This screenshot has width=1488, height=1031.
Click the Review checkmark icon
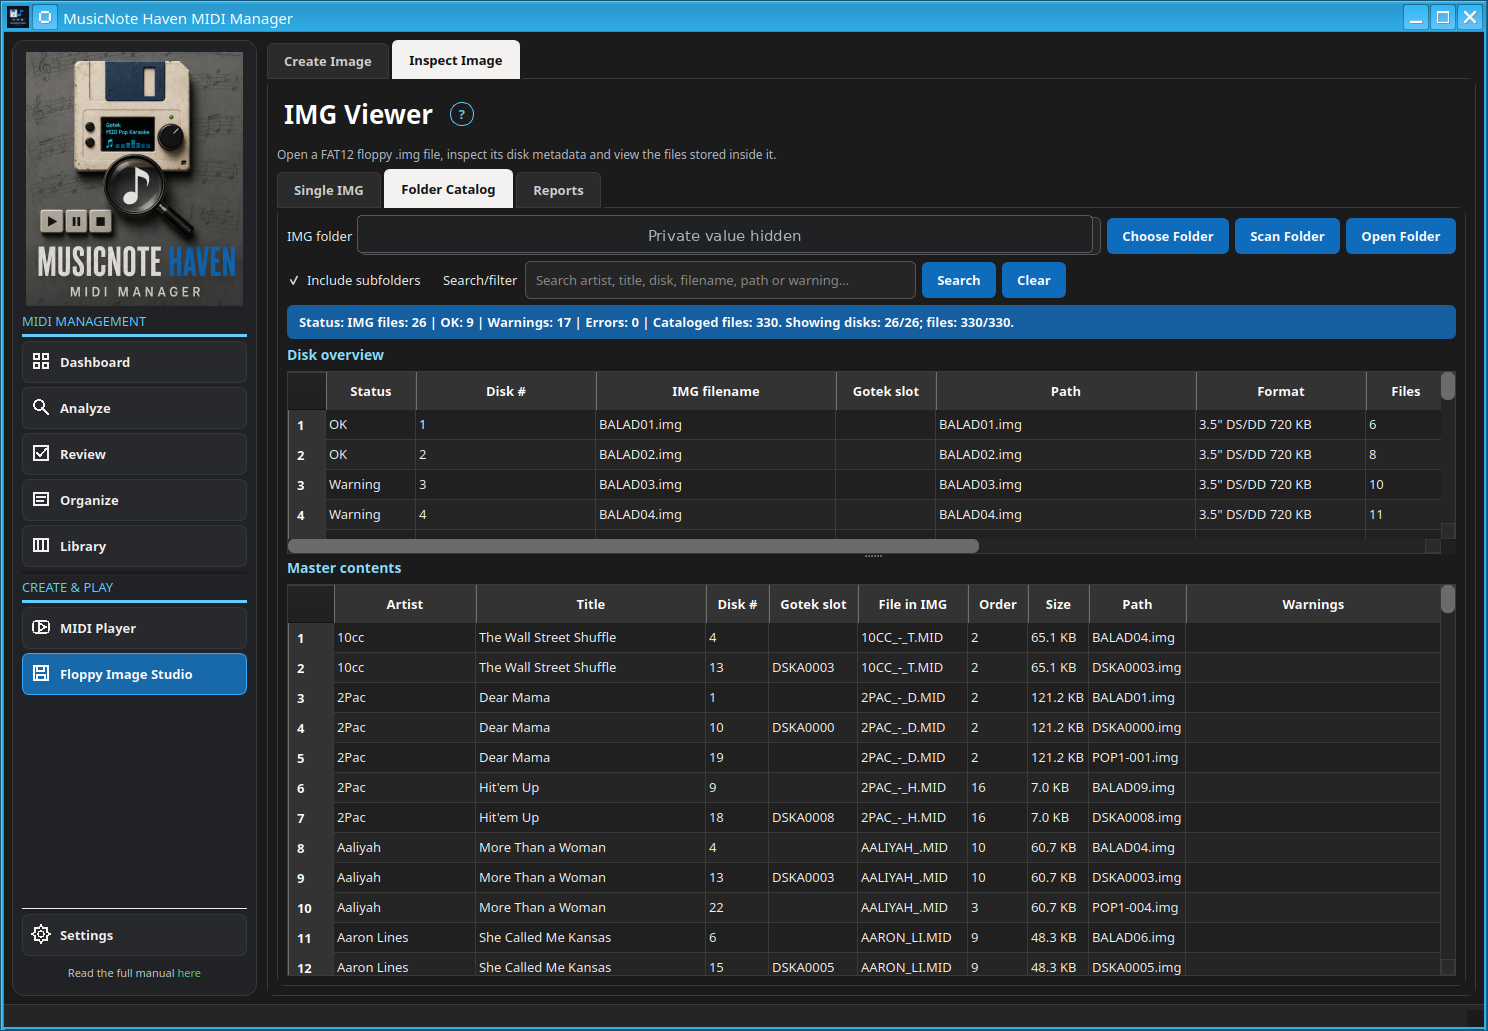(x=41, y=453)
